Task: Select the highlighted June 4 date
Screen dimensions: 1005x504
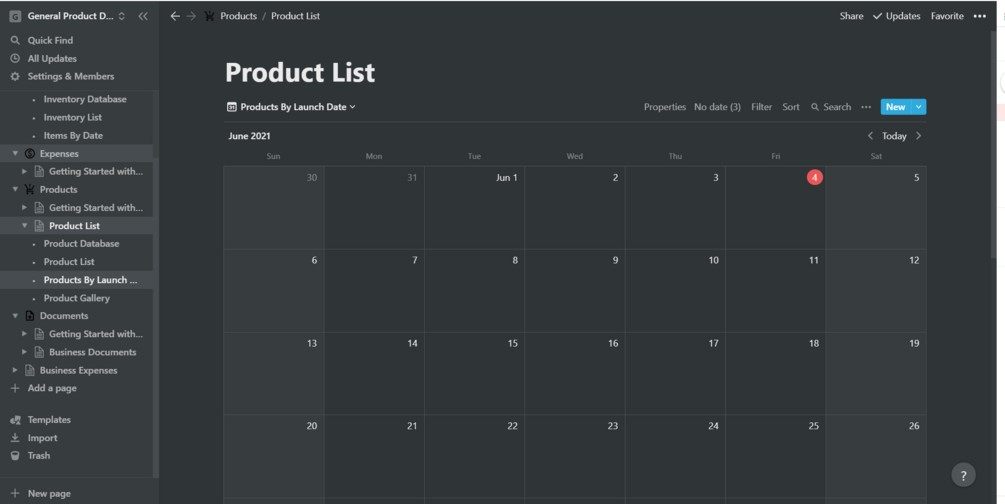Action: 814,177
